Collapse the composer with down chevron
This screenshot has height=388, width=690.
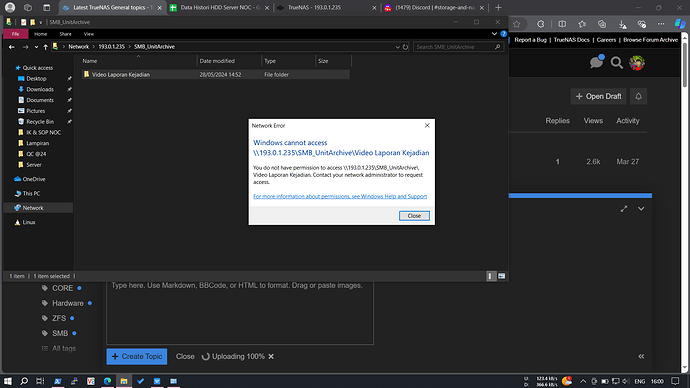click(x=641, y=209)
